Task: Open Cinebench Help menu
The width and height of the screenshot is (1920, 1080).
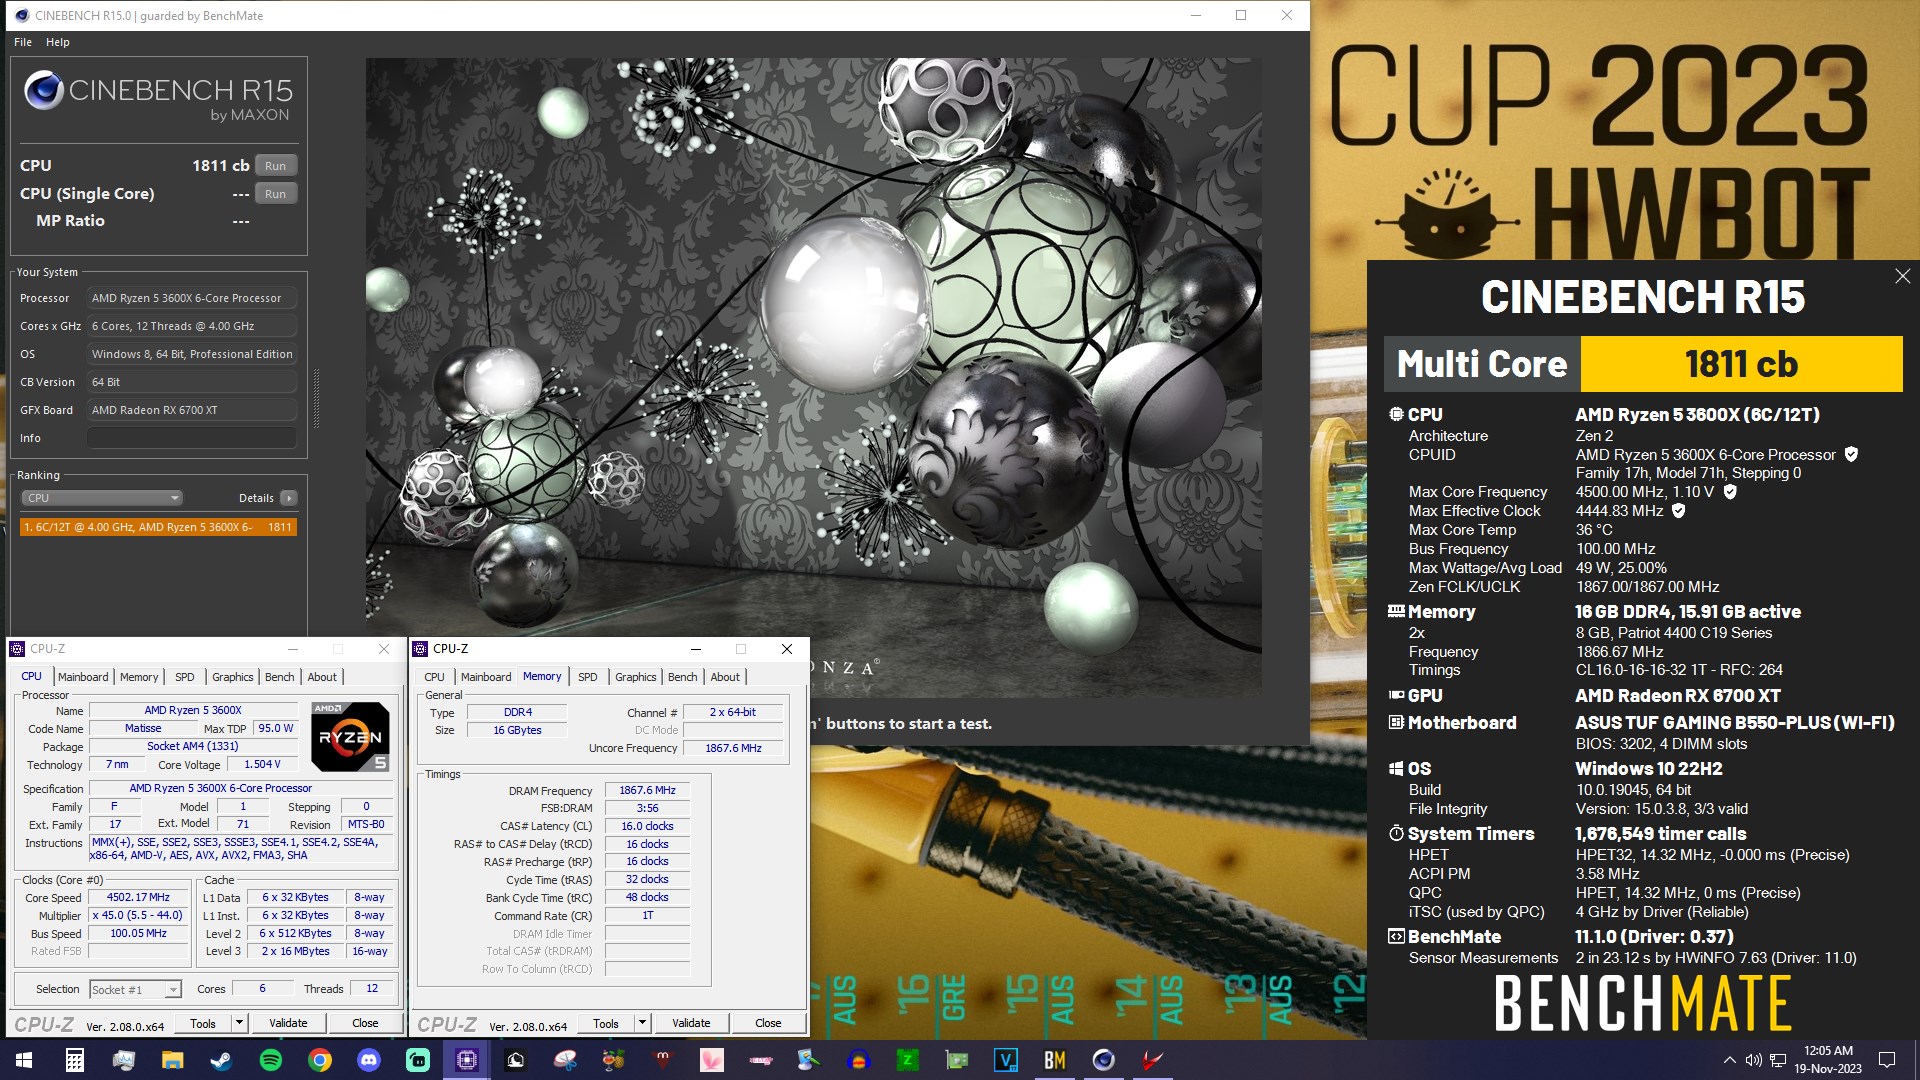Action: pyautogui.click(x=58, y=42)
